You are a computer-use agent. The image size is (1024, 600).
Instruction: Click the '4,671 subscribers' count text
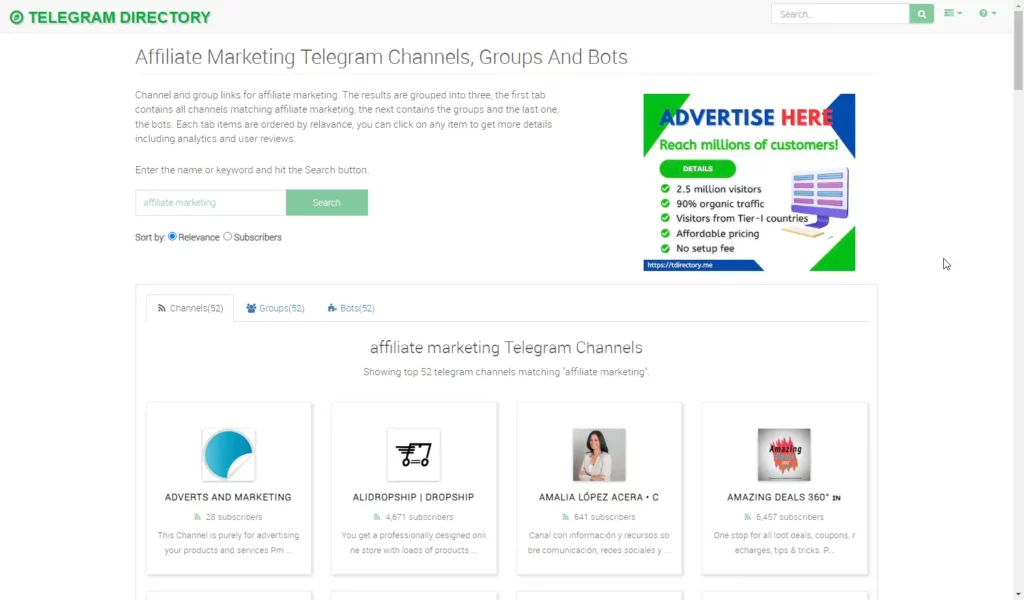tap(419, 517)
